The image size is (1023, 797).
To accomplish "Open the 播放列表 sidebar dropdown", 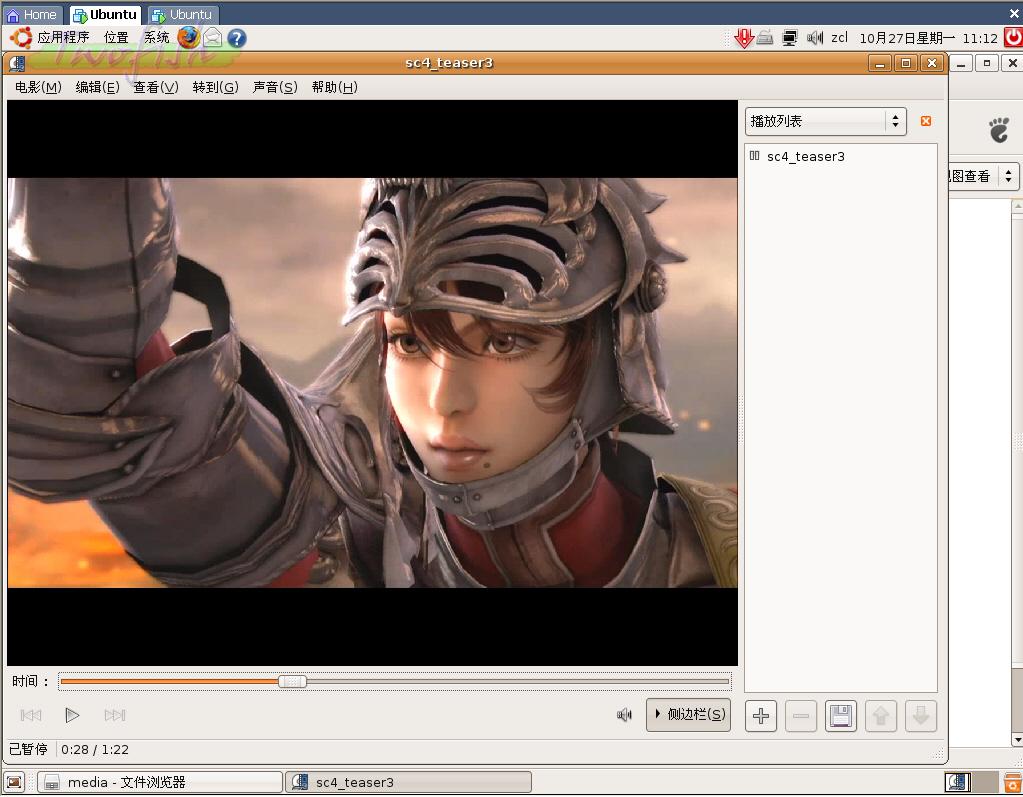I will [x=825, y=121].
